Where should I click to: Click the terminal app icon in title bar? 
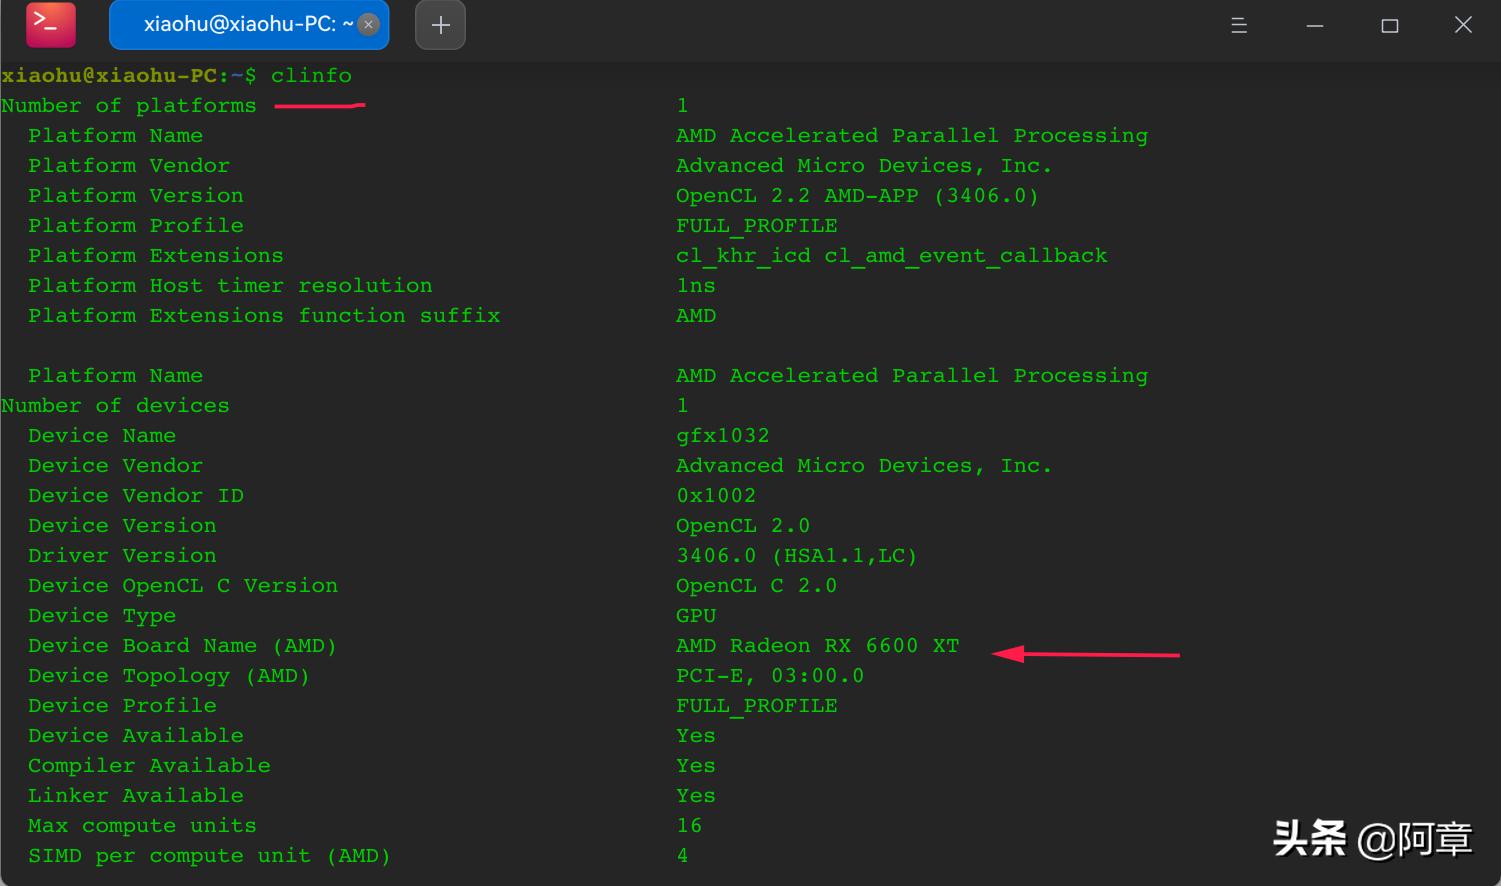tap(50, 25)
